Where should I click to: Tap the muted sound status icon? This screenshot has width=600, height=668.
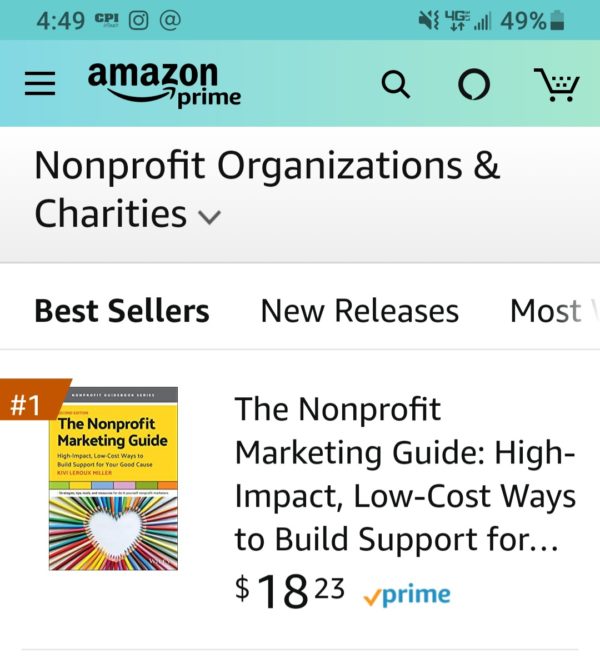tap(428, 20)
